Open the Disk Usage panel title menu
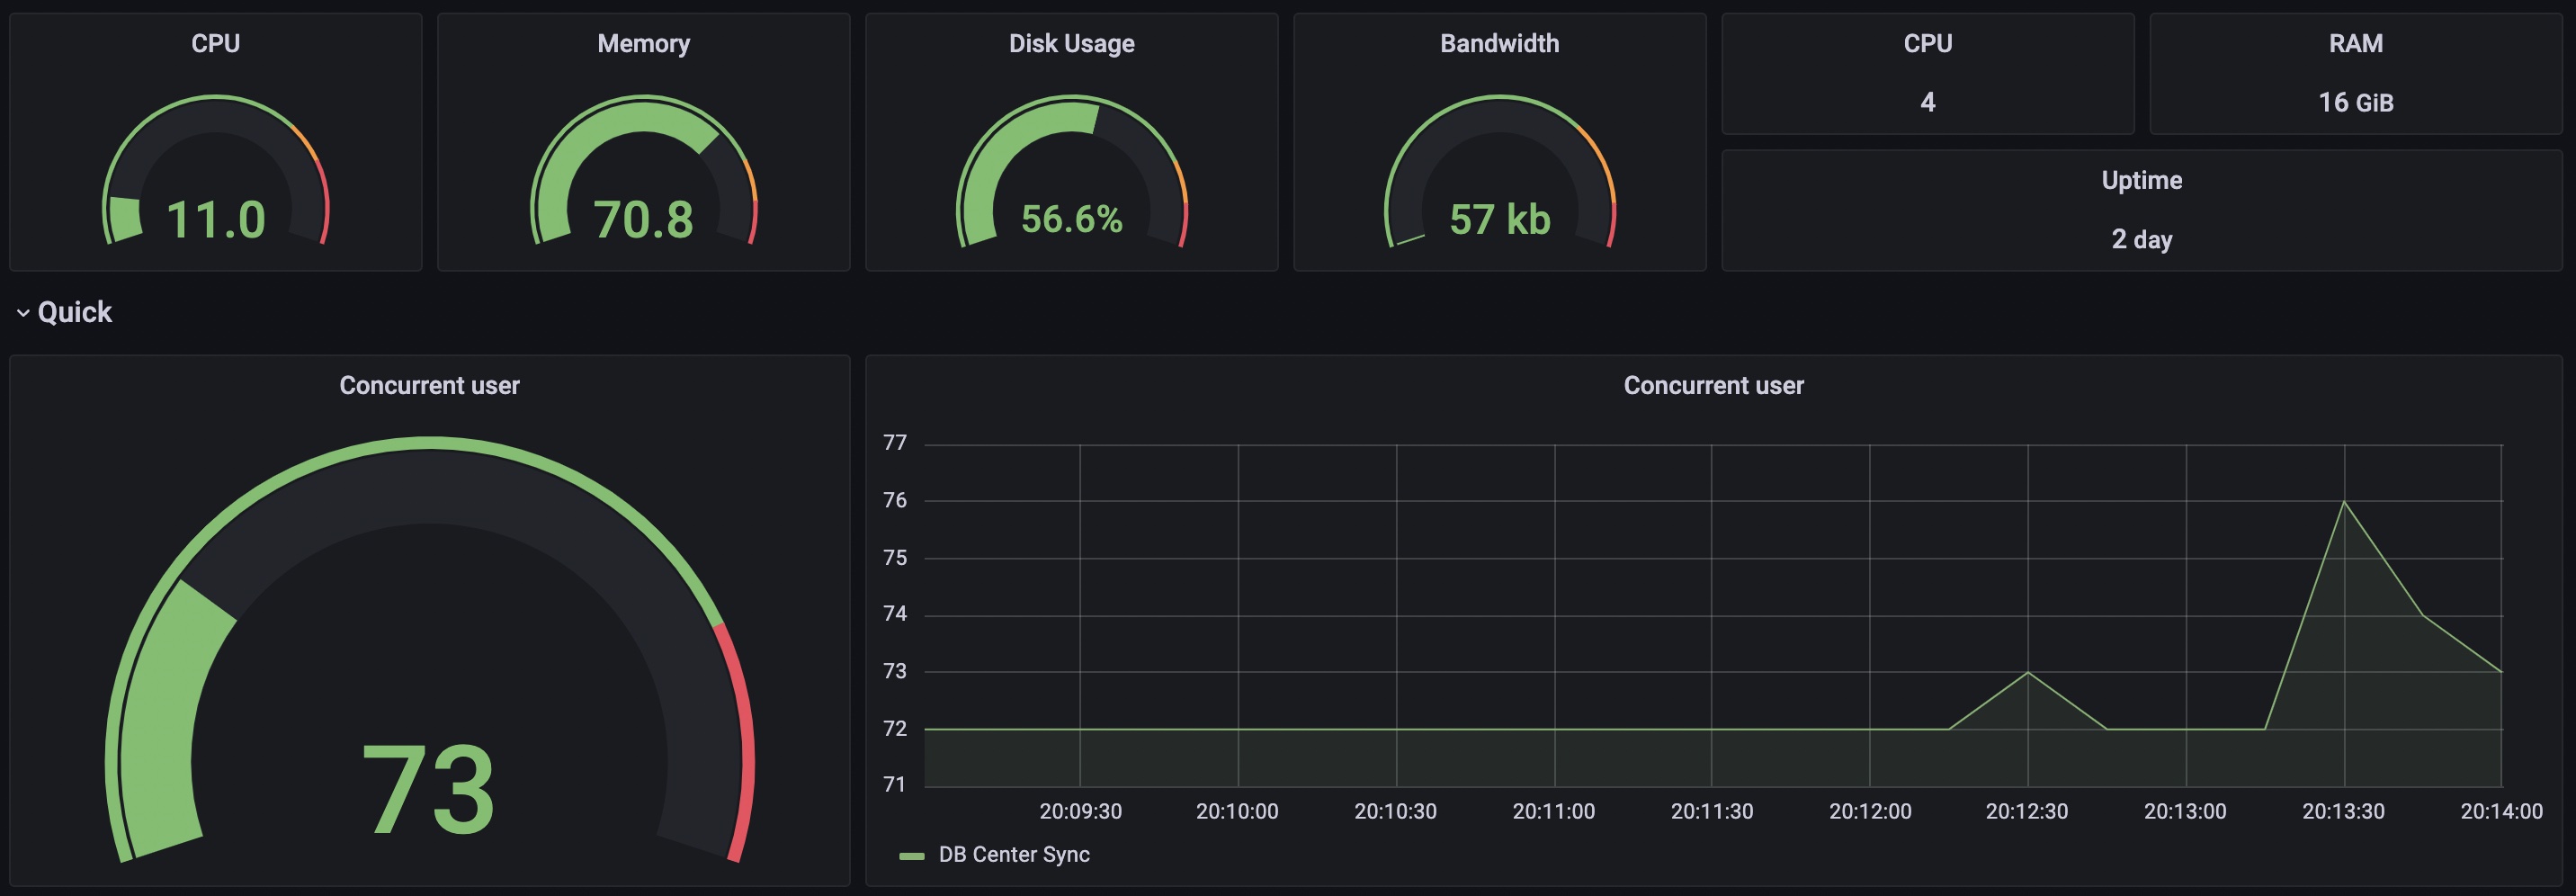2576x896 pixels. [1071, 43]
